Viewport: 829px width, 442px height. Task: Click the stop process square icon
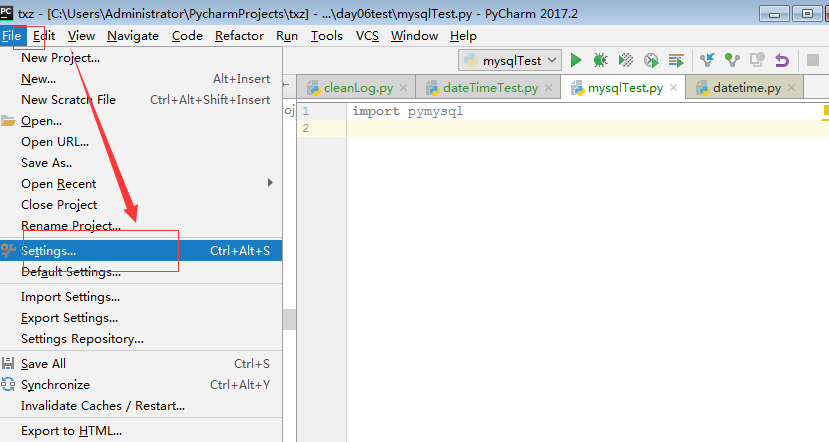click(813, 60)
